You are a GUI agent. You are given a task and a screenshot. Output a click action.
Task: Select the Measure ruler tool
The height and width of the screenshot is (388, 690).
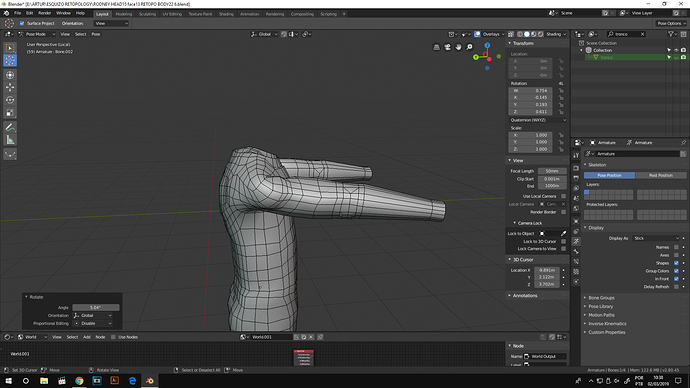point(10,140)
